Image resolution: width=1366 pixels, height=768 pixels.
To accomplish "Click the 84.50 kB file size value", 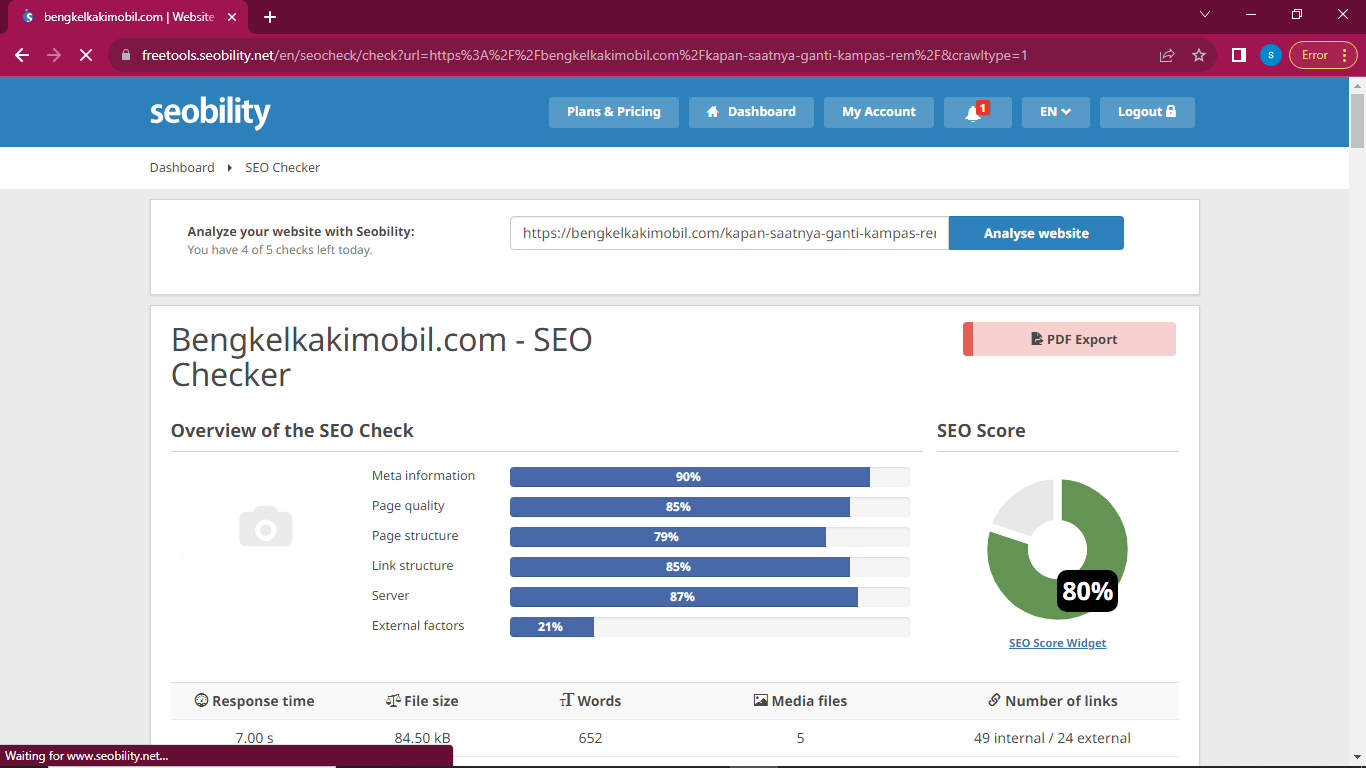I will point(422,738).
